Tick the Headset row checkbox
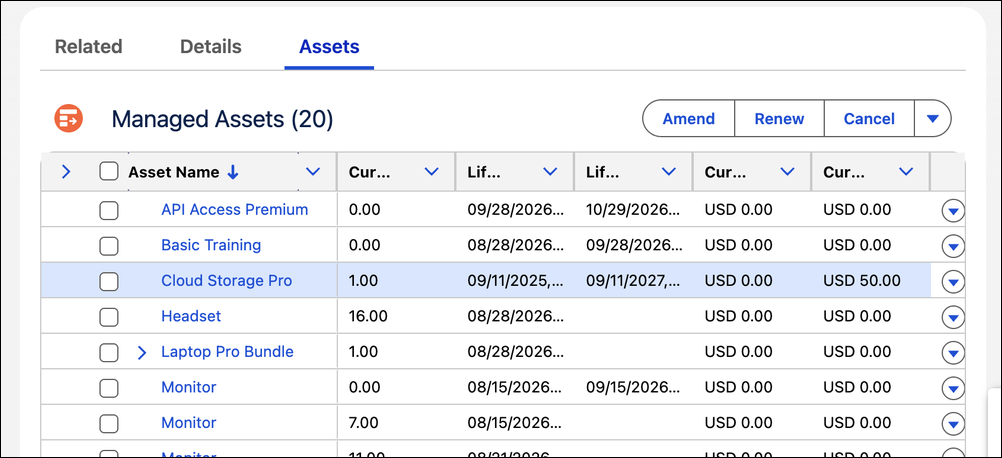The height and width of the screenshot is (458, 1002). click(x=109, y=316)
